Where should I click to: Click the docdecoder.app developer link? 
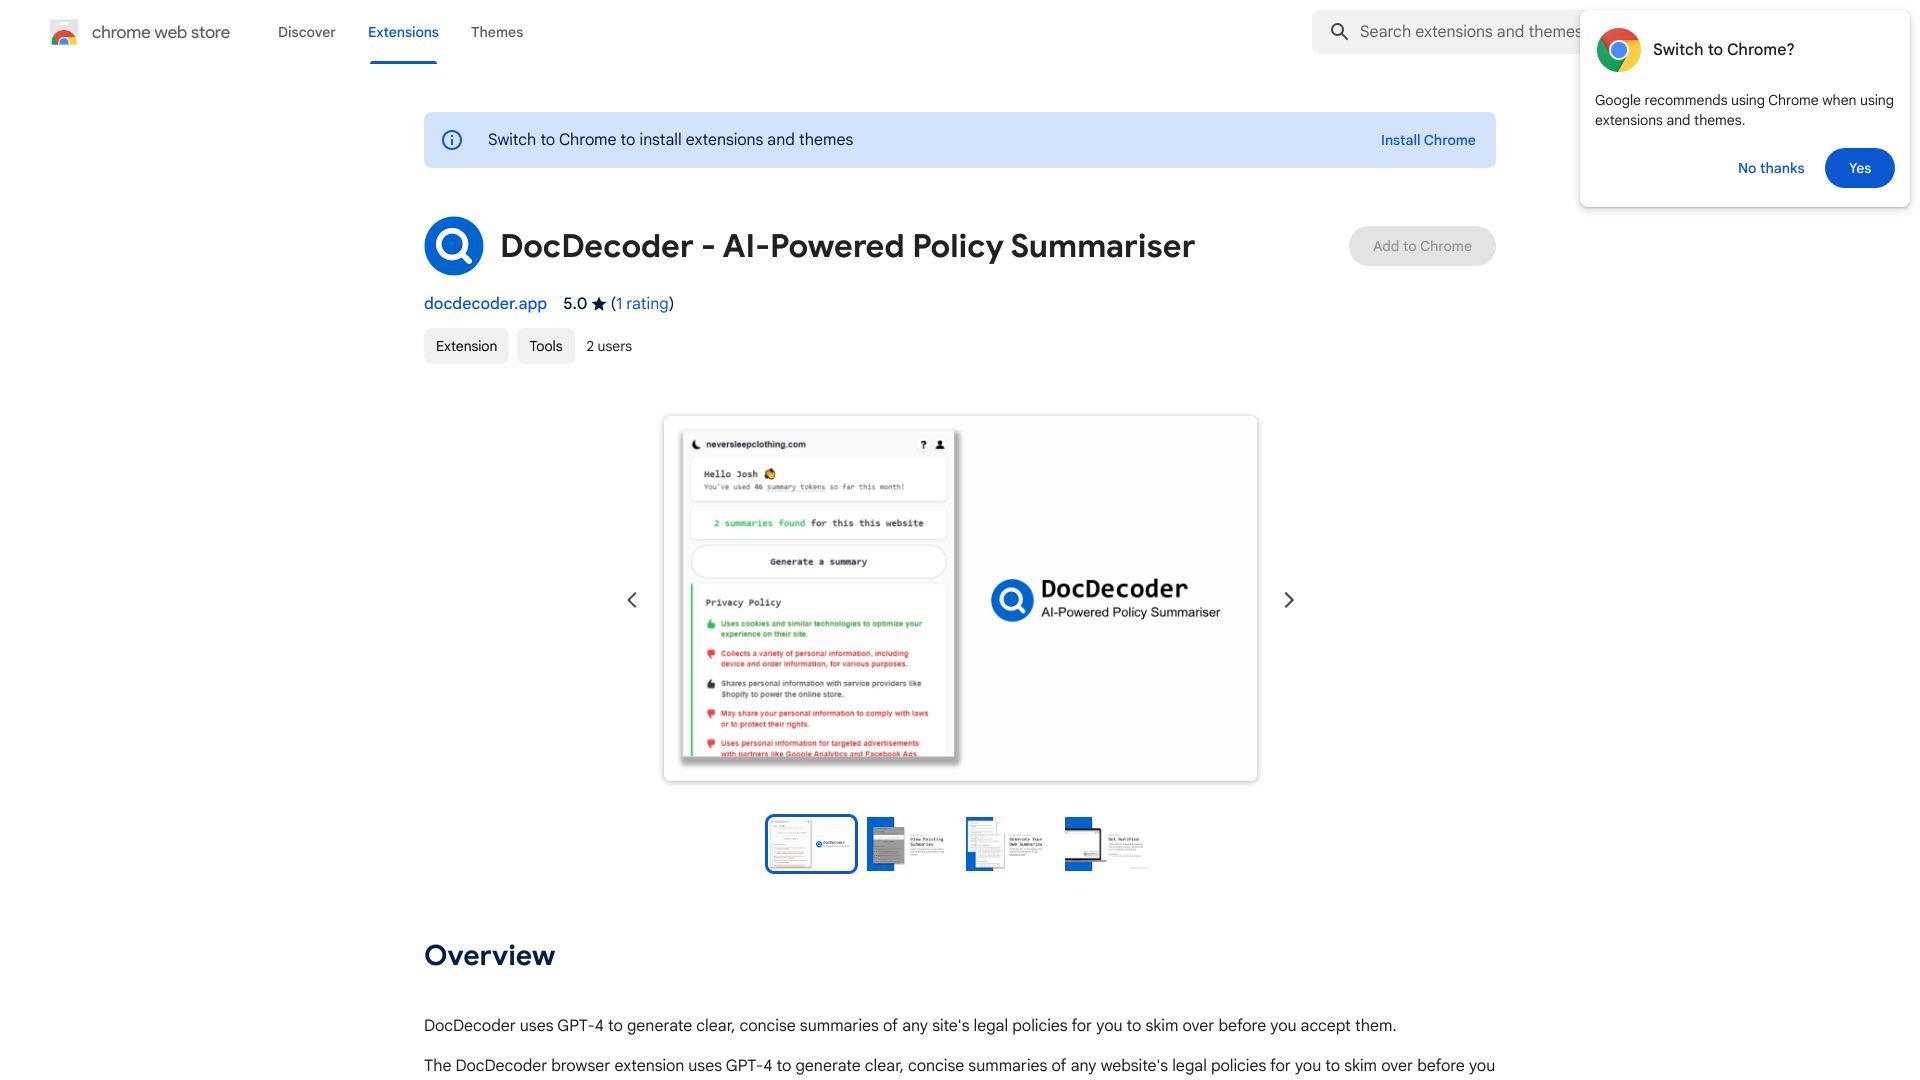[x=484, y=303]
